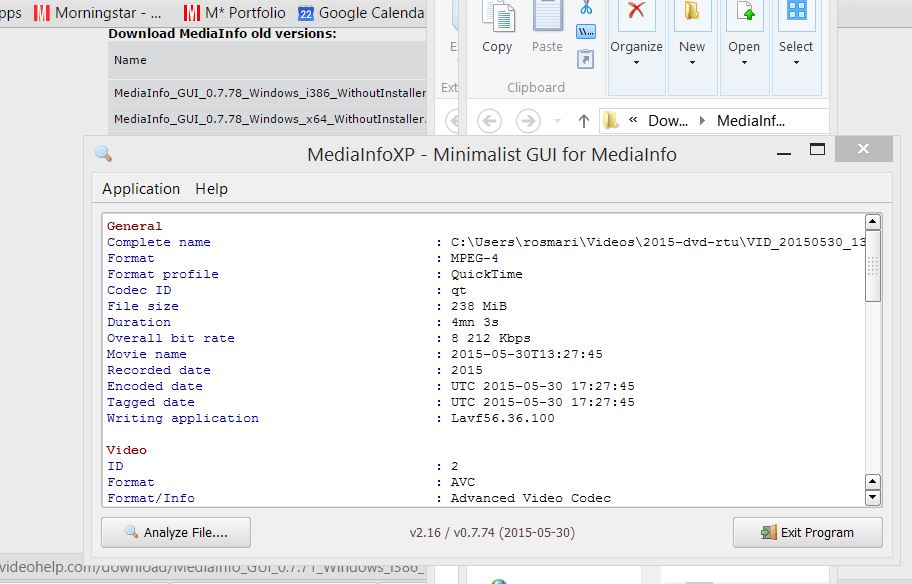
Task: Click the '4mn 3s' duration value
Action: pos(475,322)
